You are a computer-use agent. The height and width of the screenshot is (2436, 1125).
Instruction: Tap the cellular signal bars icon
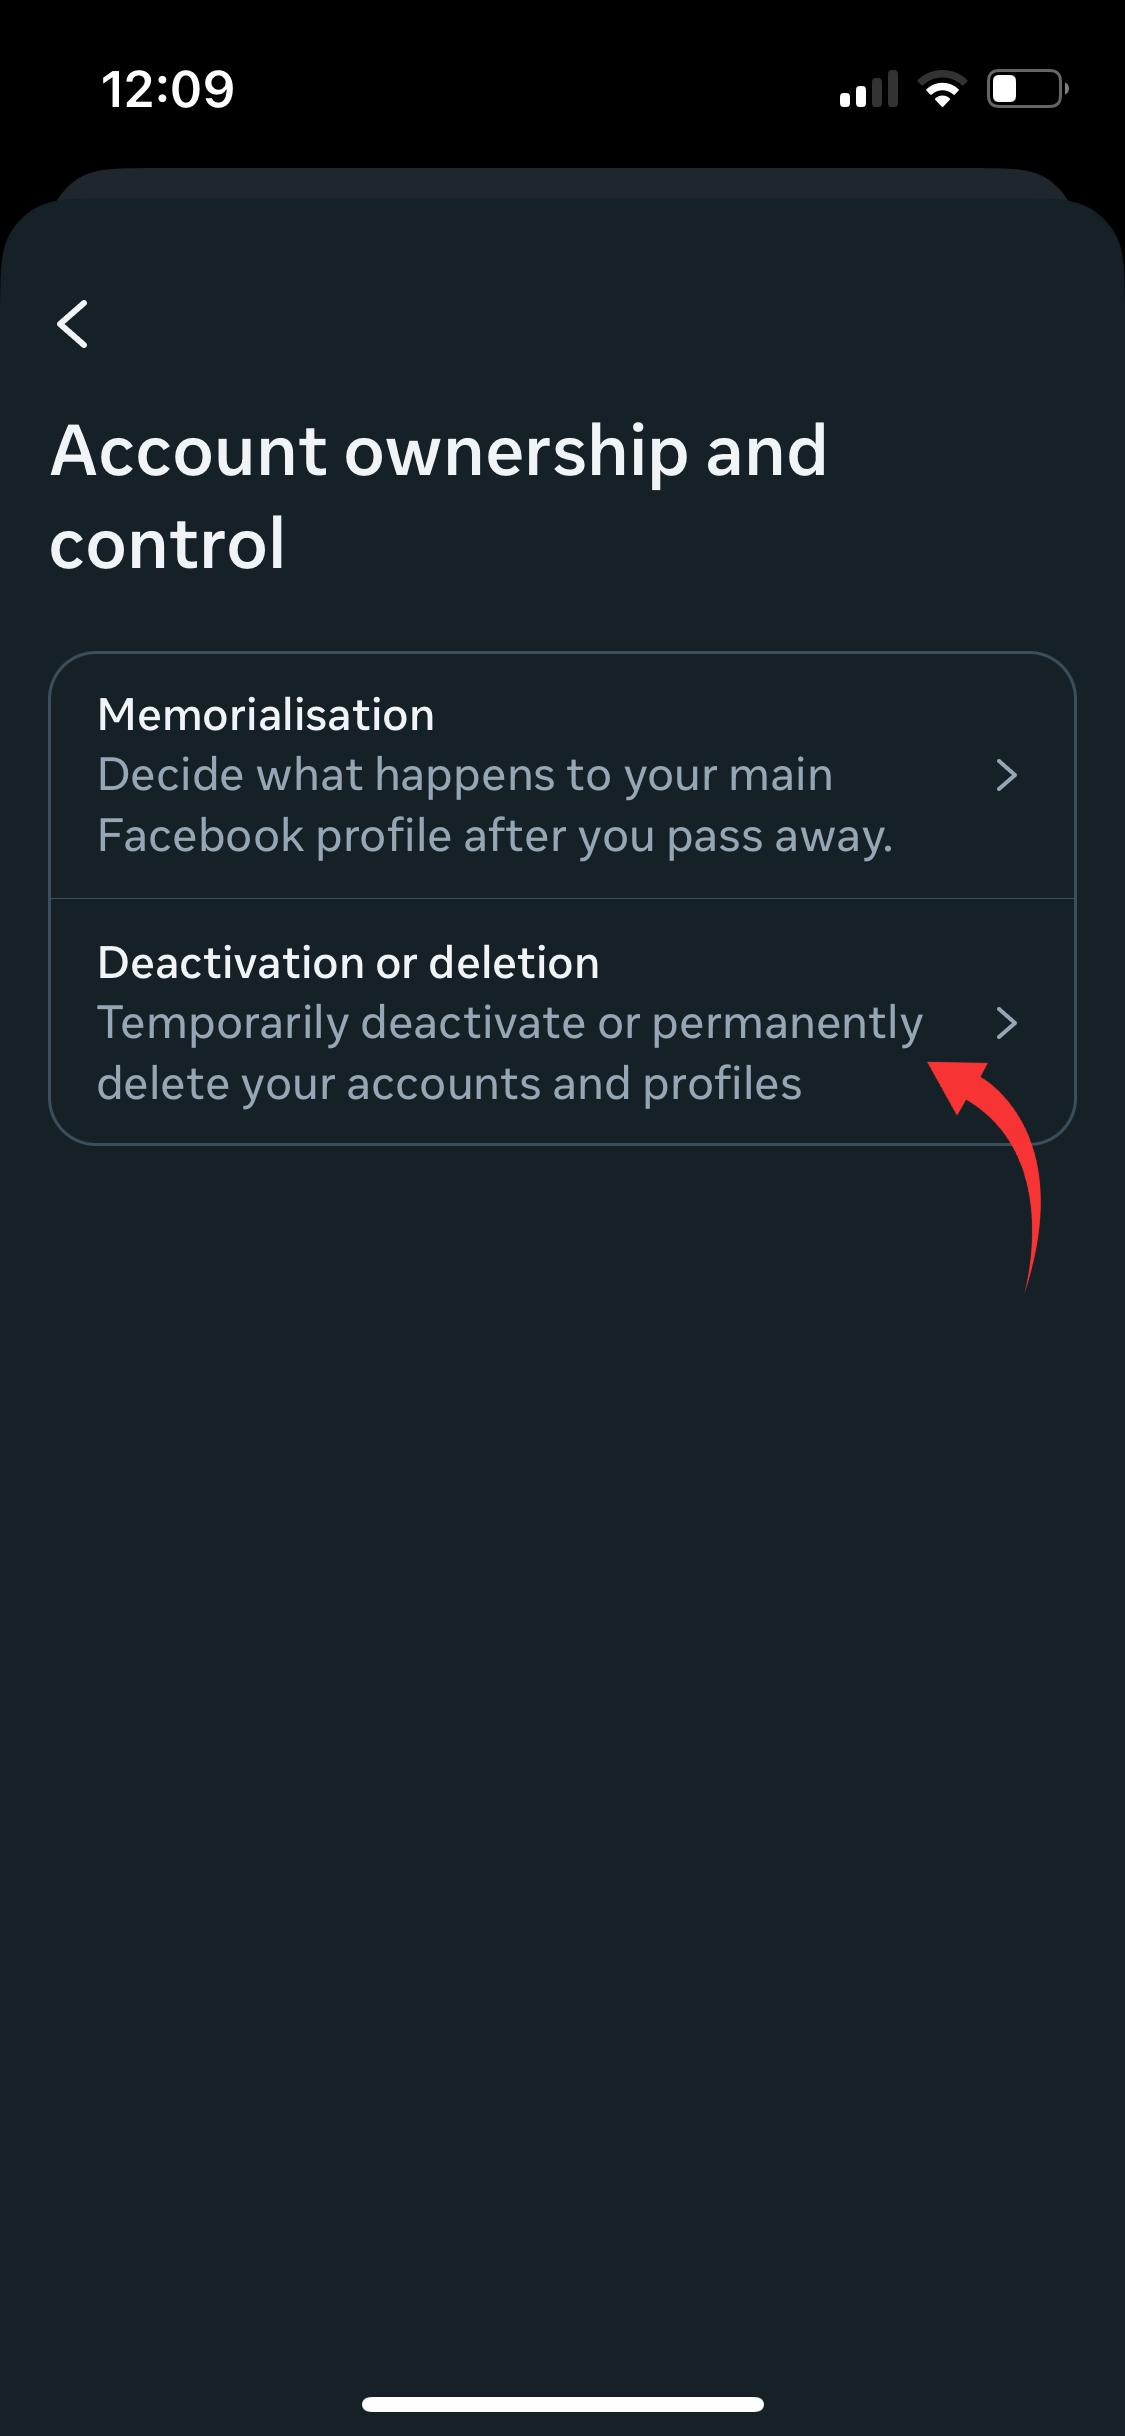(x=869, y=89)
